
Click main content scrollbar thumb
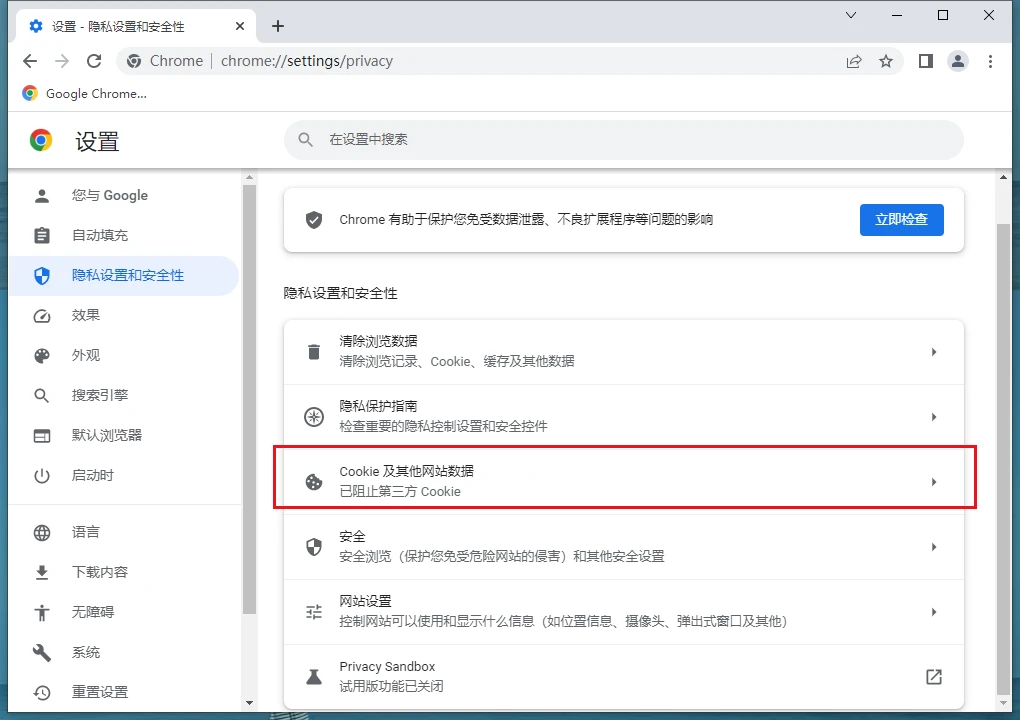coord(1003,459)
